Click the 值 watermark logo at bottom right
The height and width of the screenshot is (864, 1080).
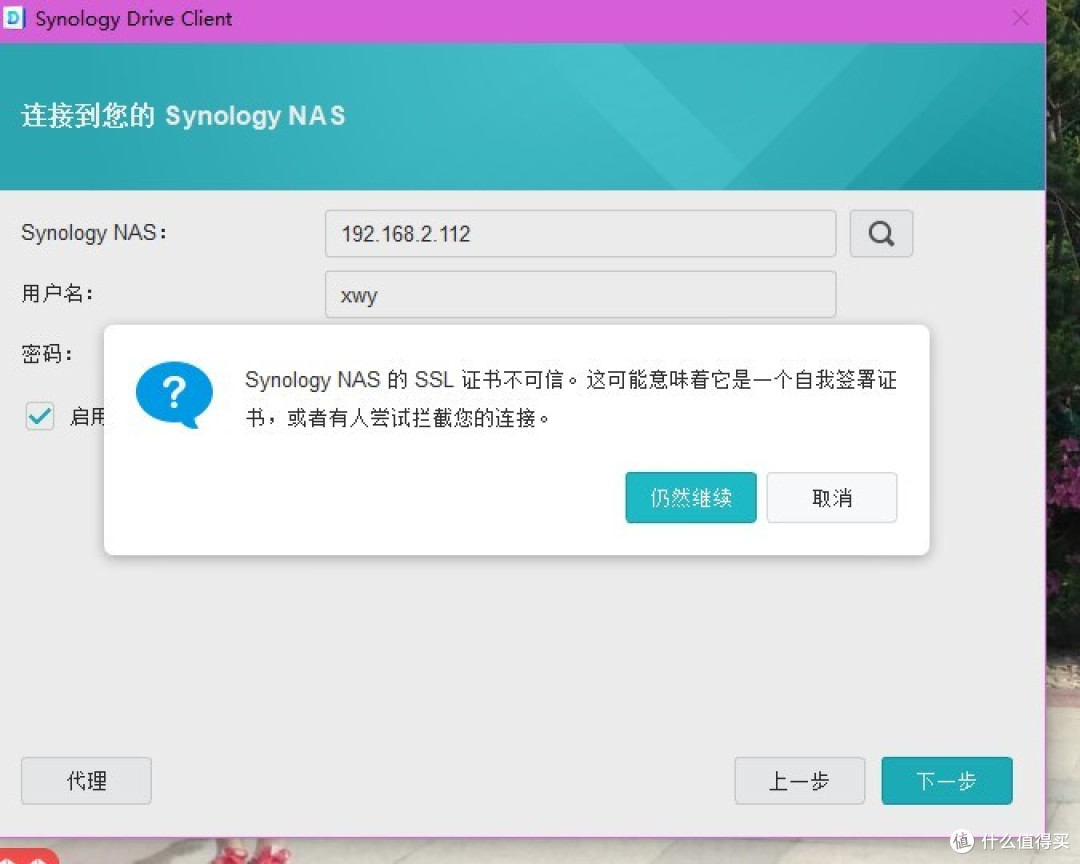tap(961, 841)
